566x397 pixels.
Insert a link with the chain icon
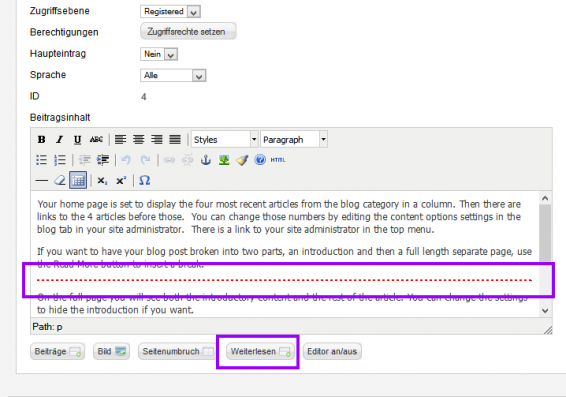169,160
